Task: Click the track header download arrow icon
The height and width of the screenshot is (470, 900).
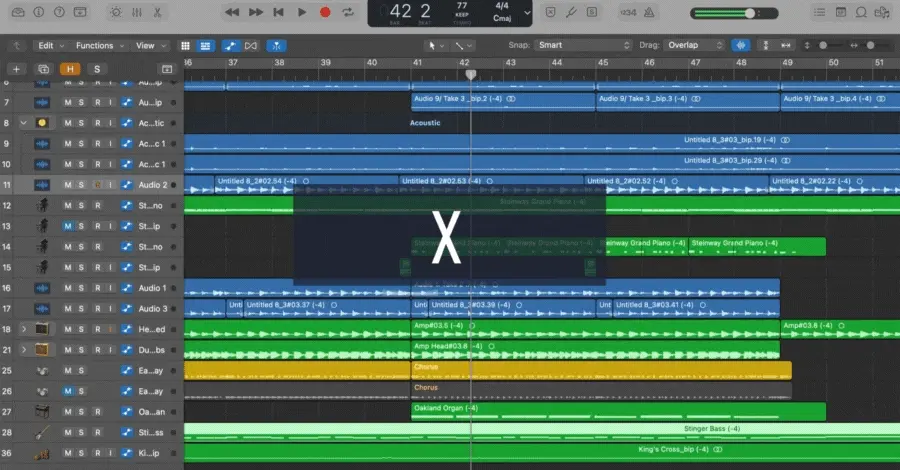Action: 167,69
